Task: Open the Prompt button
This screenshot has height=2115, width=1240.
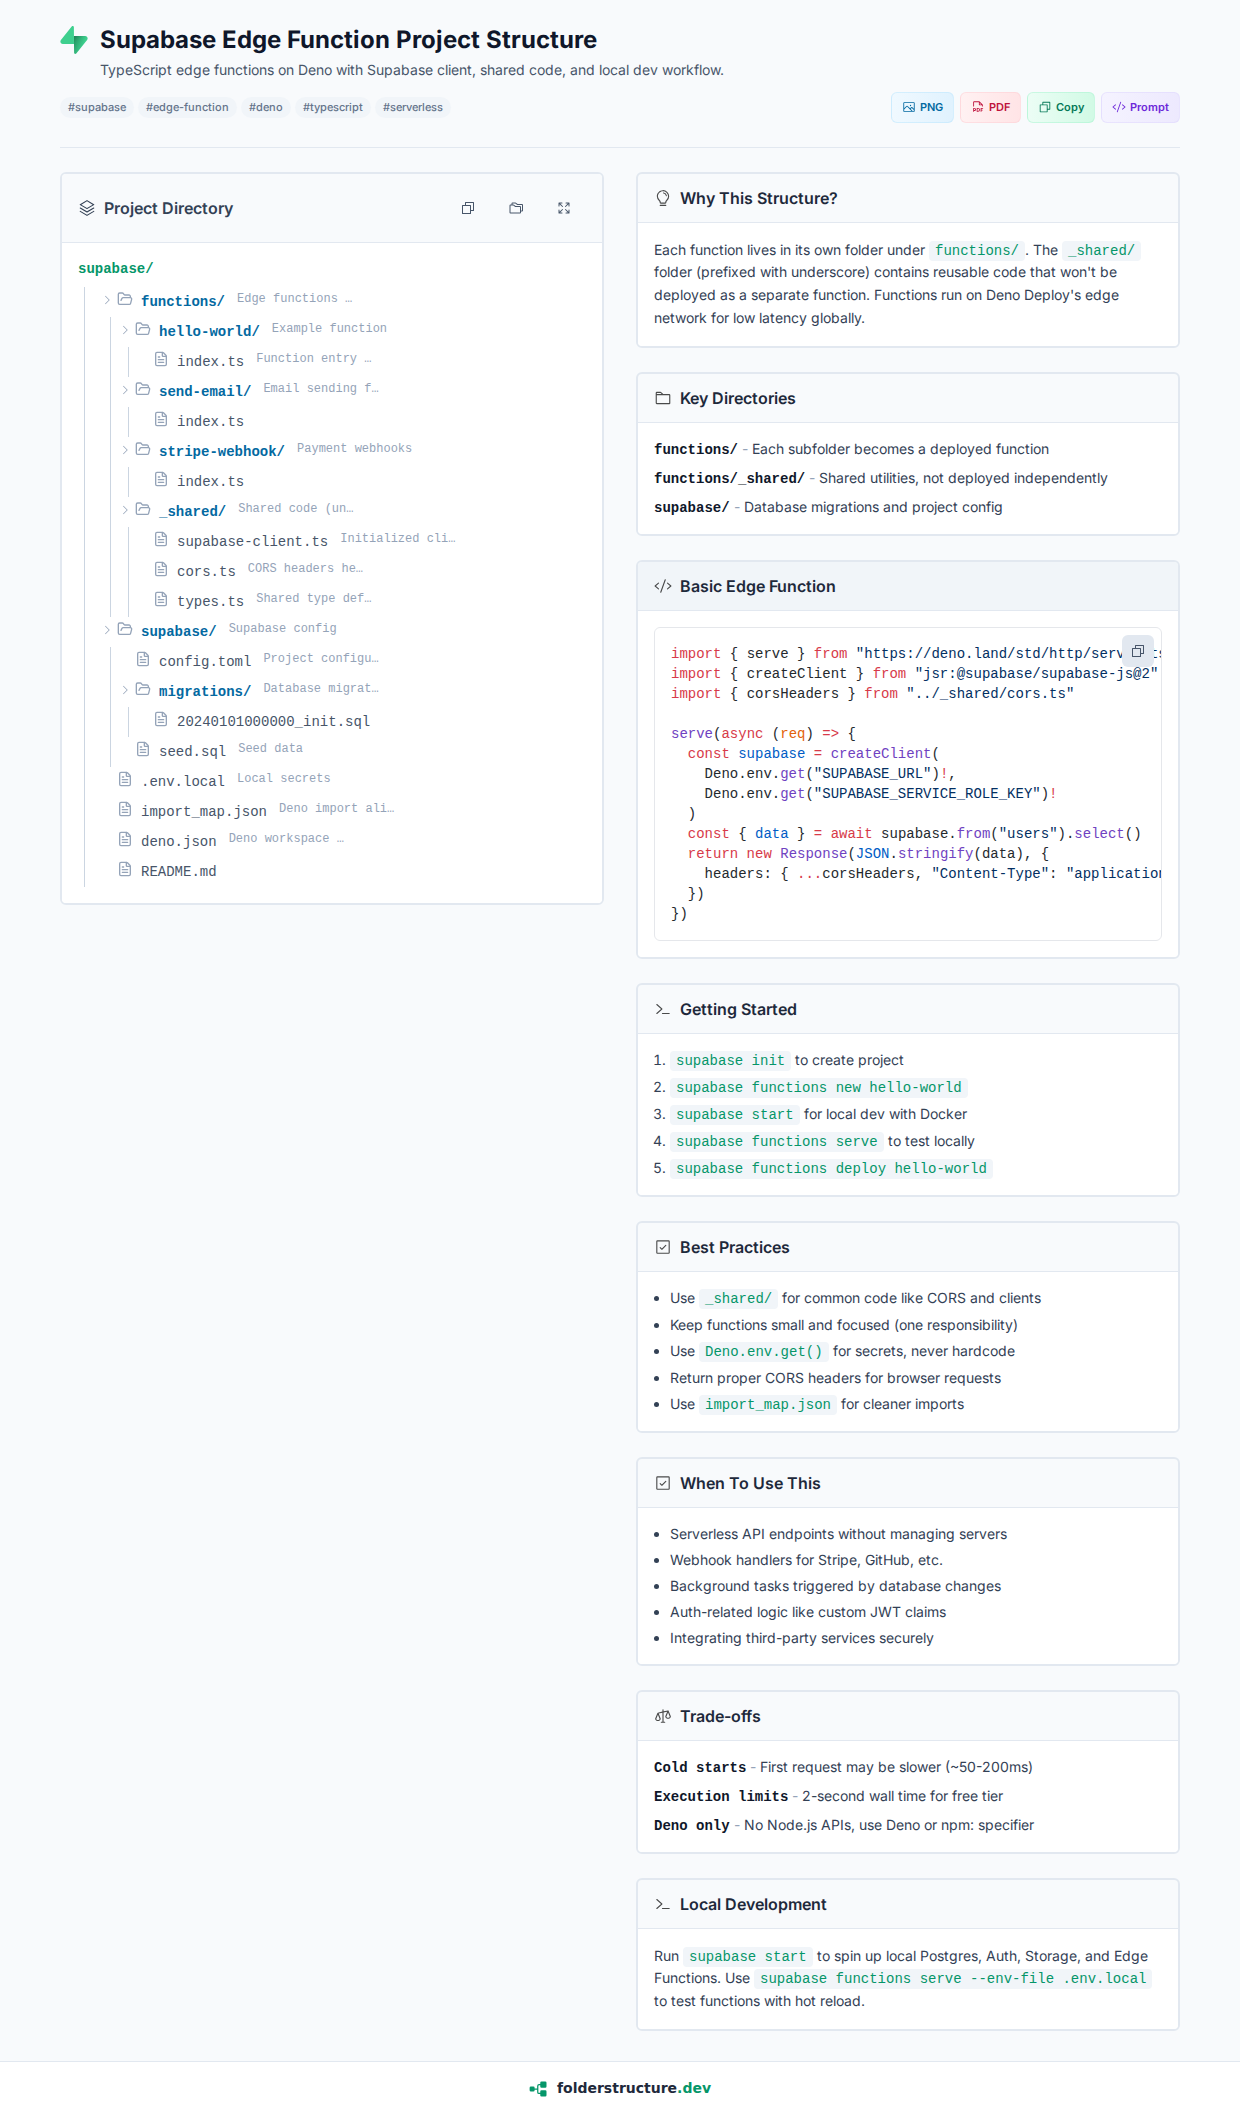Action: tap(1140, 107)
